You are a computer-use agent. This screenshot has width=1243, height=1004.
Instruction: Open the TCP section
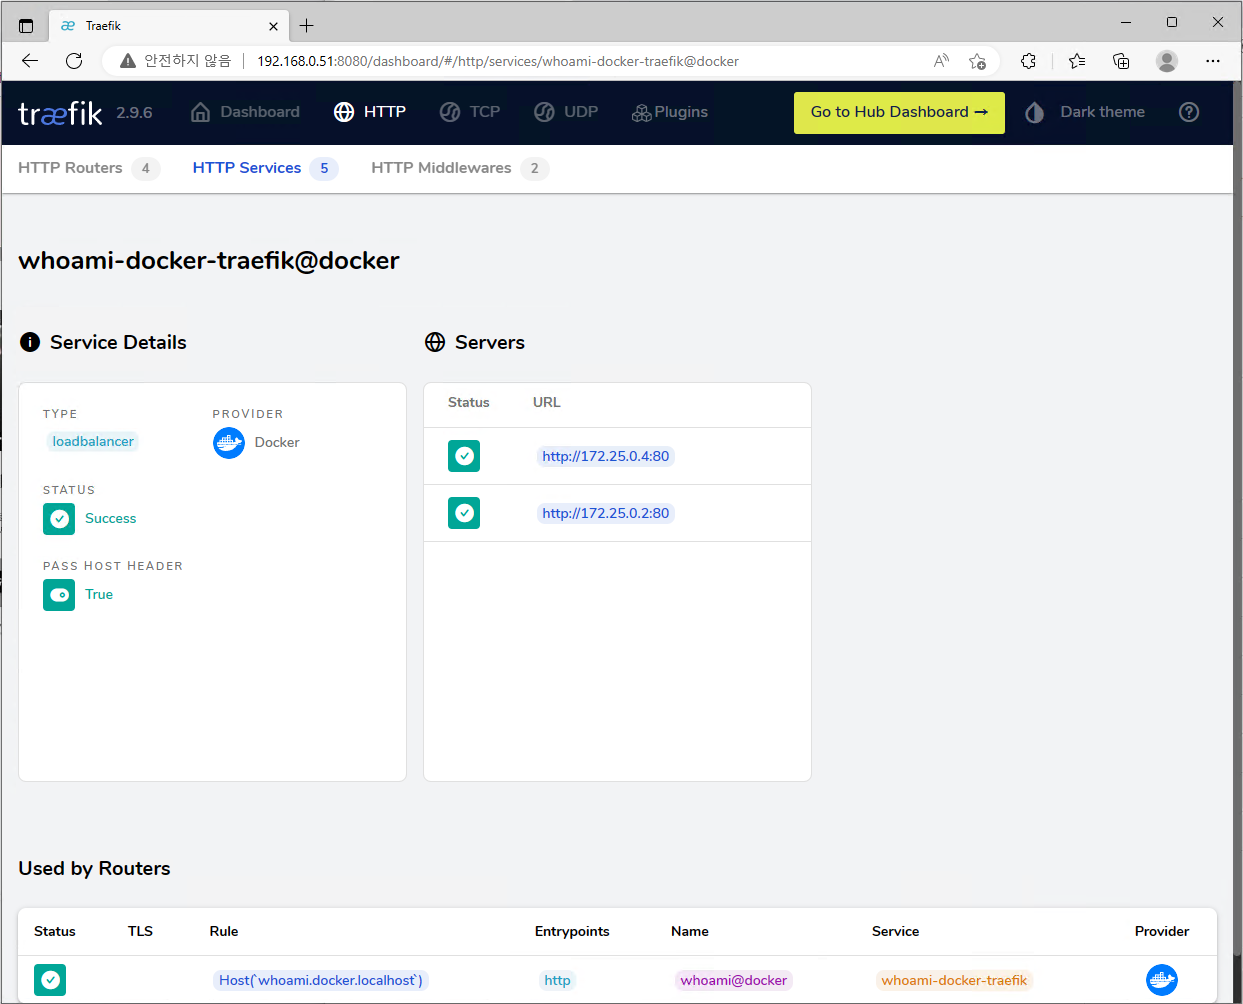pyautogui.click(x=470, y=112)
